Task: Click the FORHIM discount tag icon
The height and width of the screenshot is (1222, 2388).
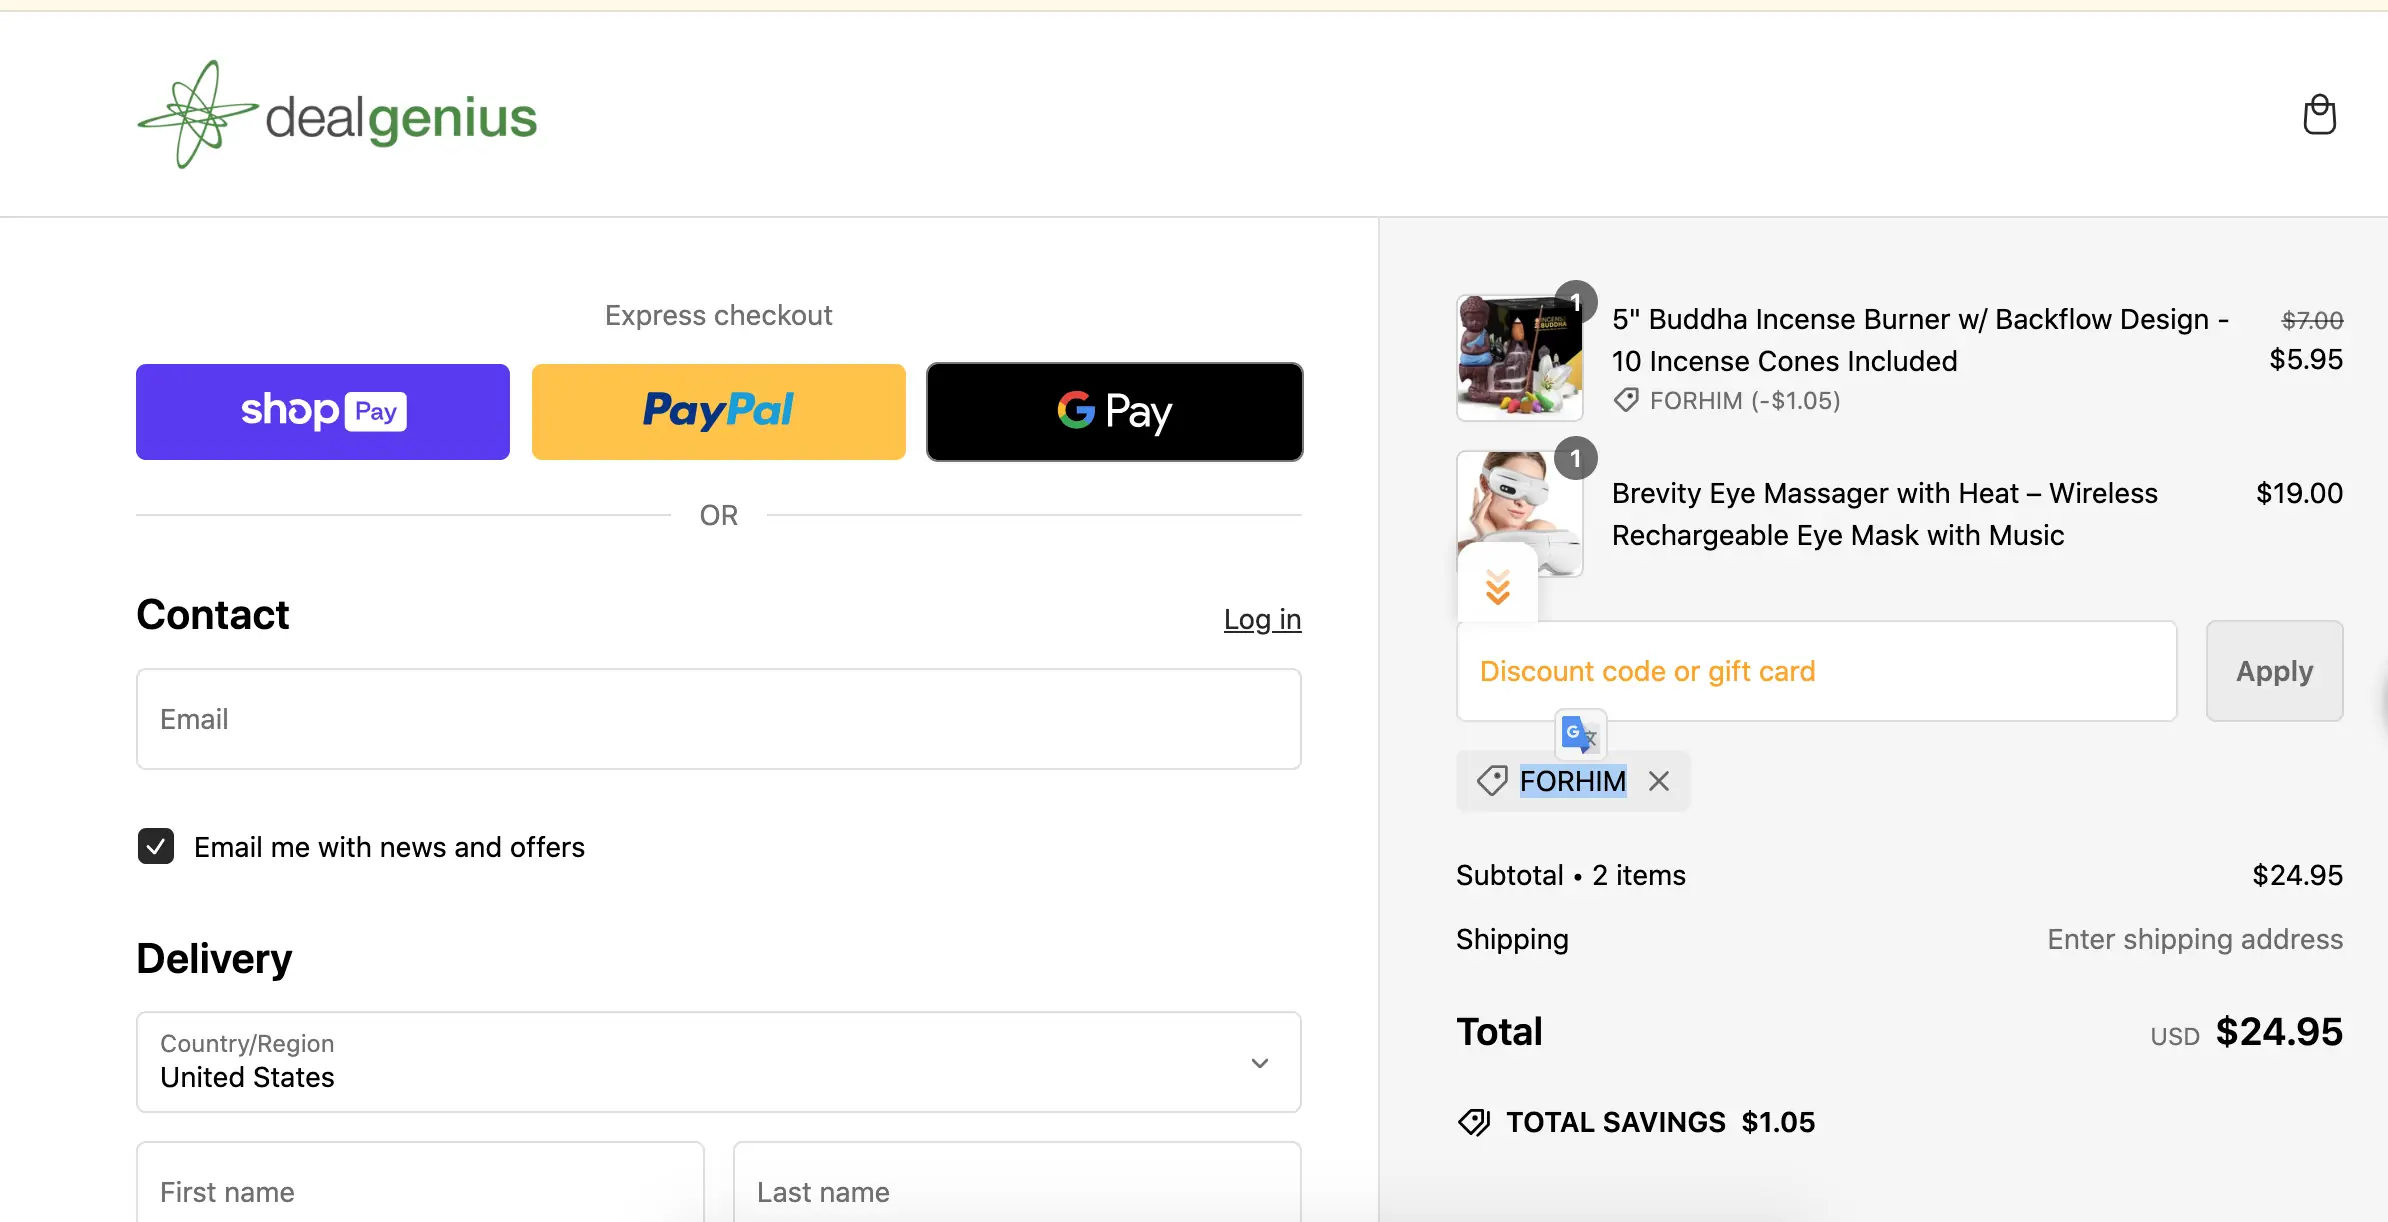Action: point(1492,781)
